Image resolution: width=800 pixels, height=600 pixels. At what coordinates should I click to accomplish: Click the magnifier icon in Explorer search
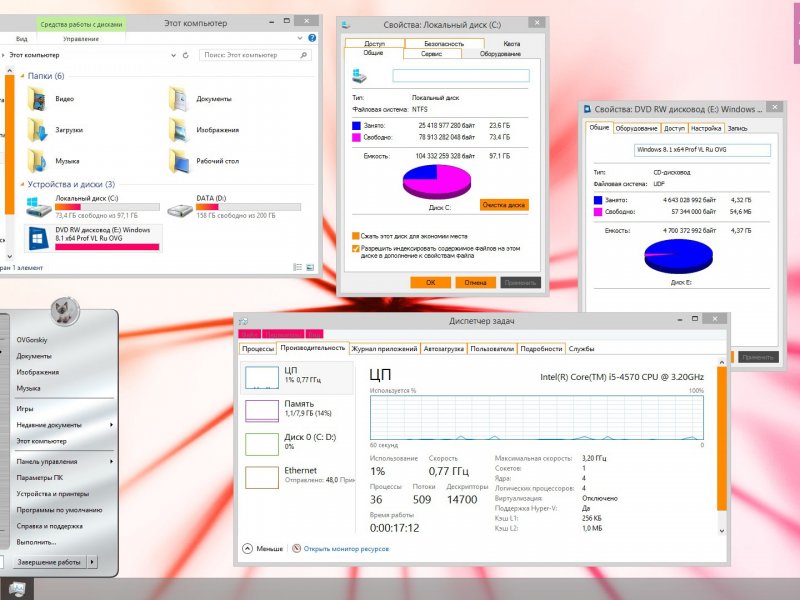tap(304, 55)
